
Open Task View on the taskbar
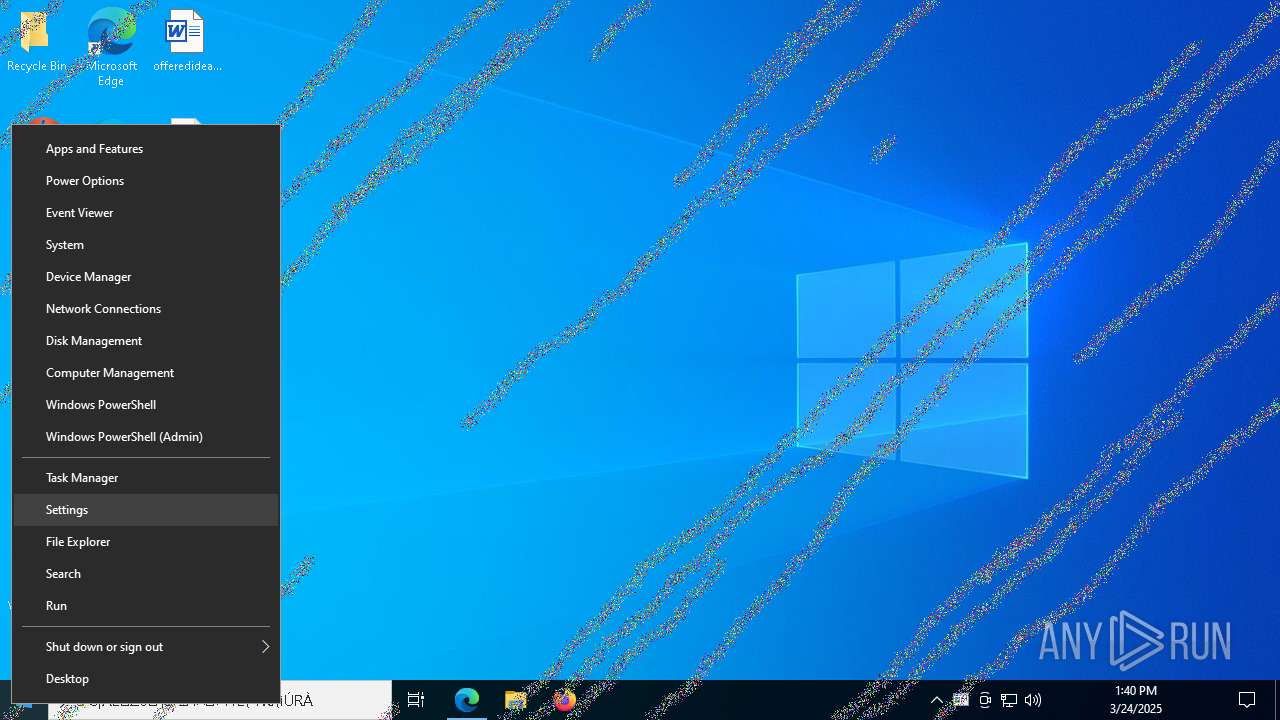[x=416, y=700]
